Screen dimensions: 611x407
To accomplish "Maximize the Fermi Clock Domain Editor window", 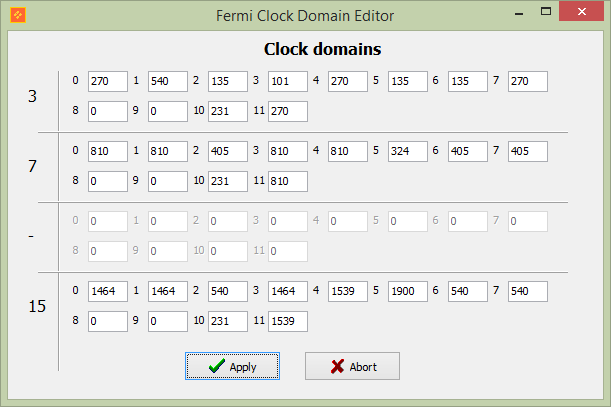I will point(546,11).
